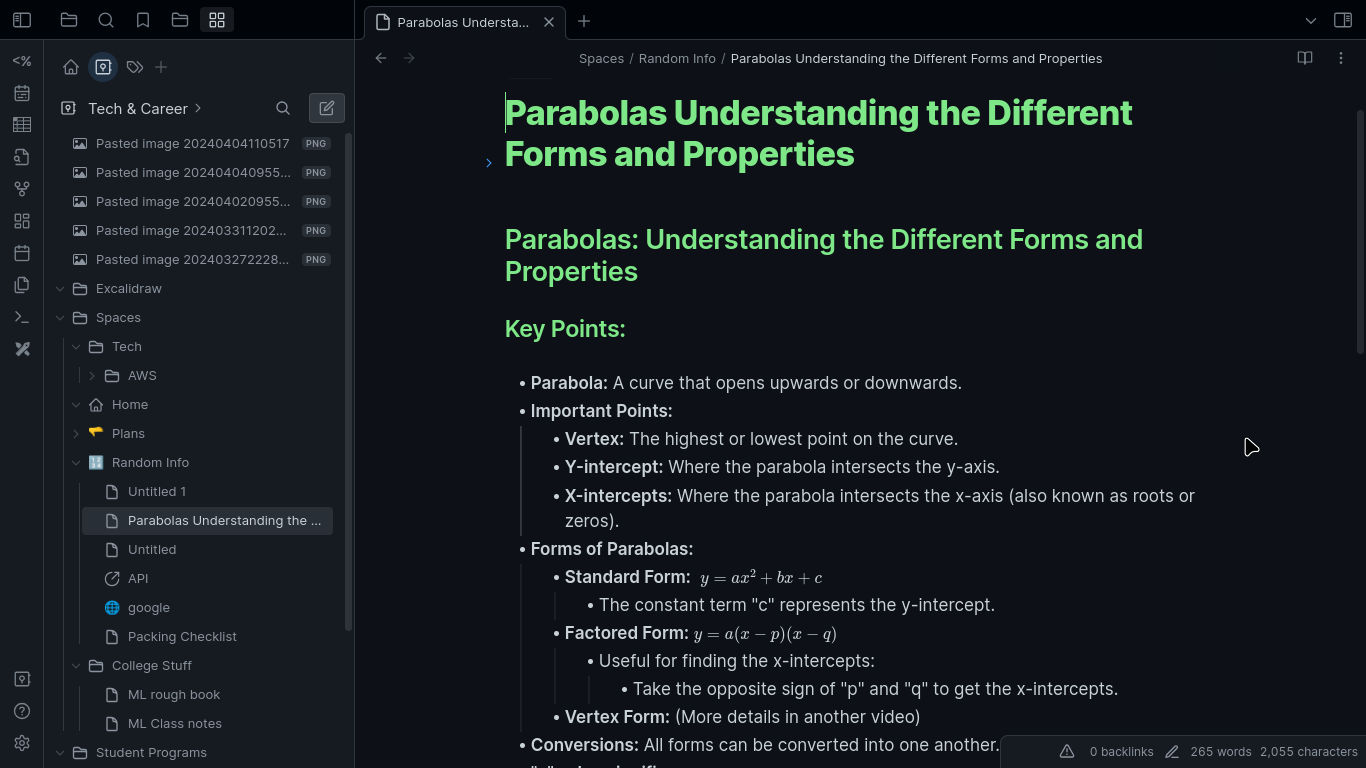Click the 2,055 characters counter
Viewport: 1366px width, 768px height.
tap(1308, 751)
